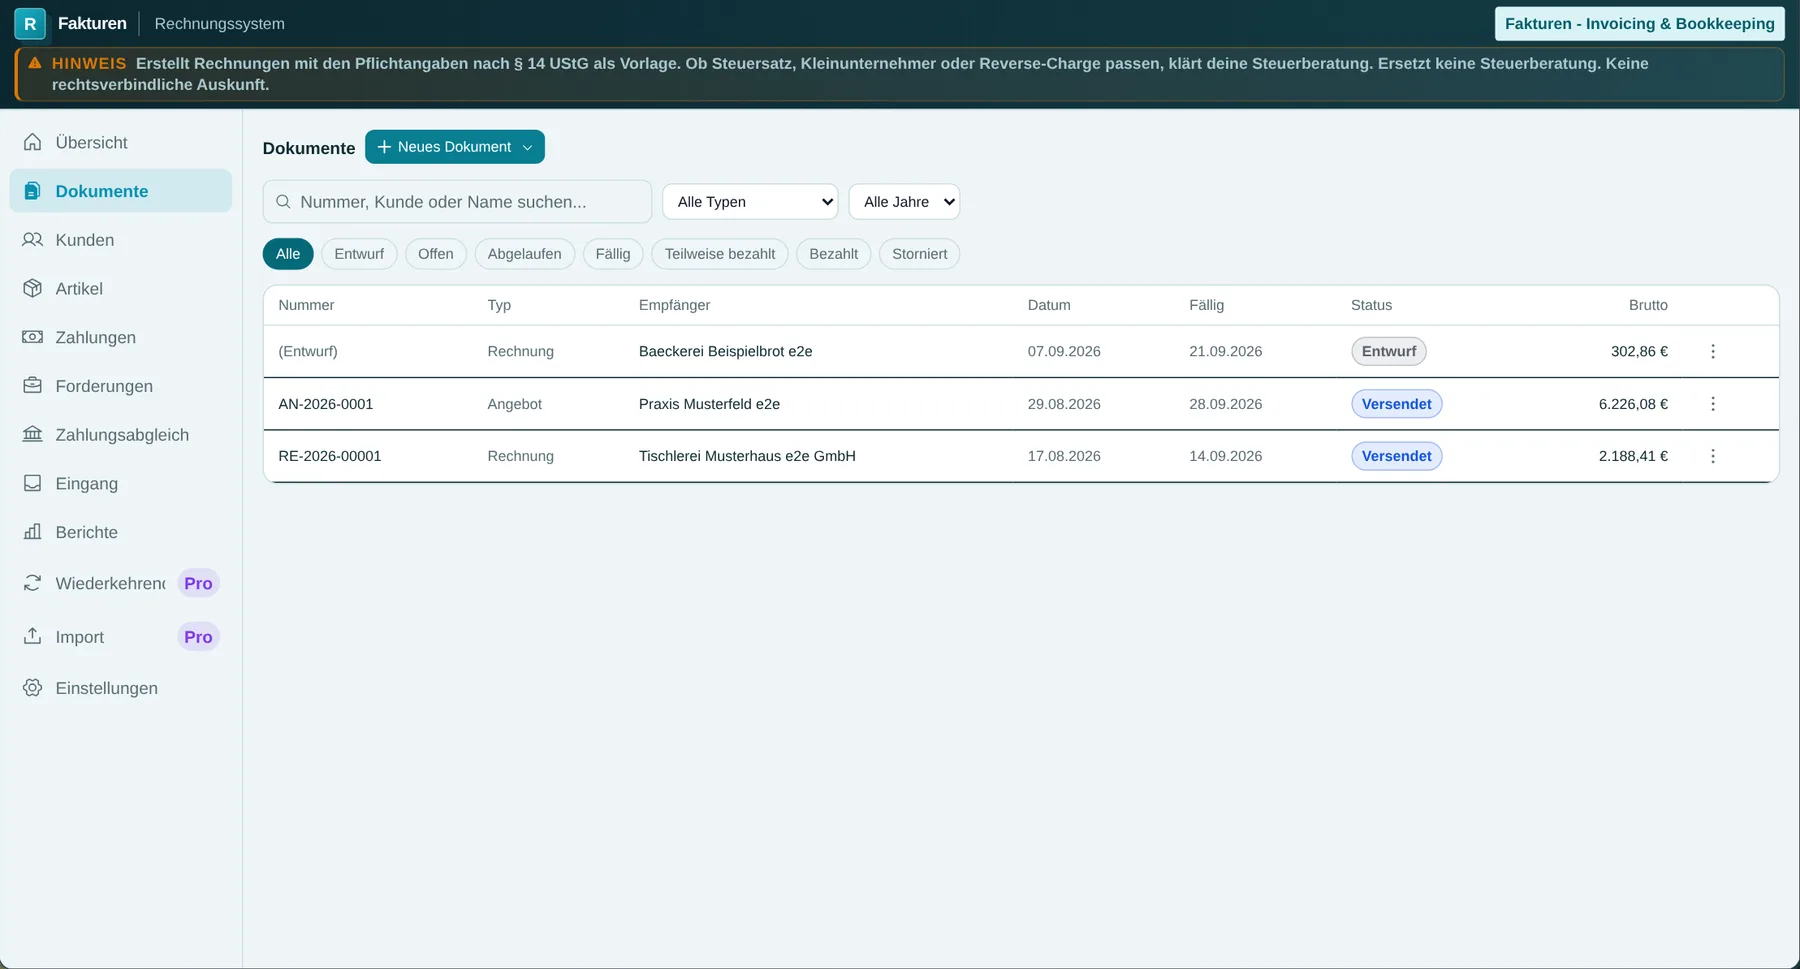
Task: Open the Kunden section
Action: pos(121,240)
